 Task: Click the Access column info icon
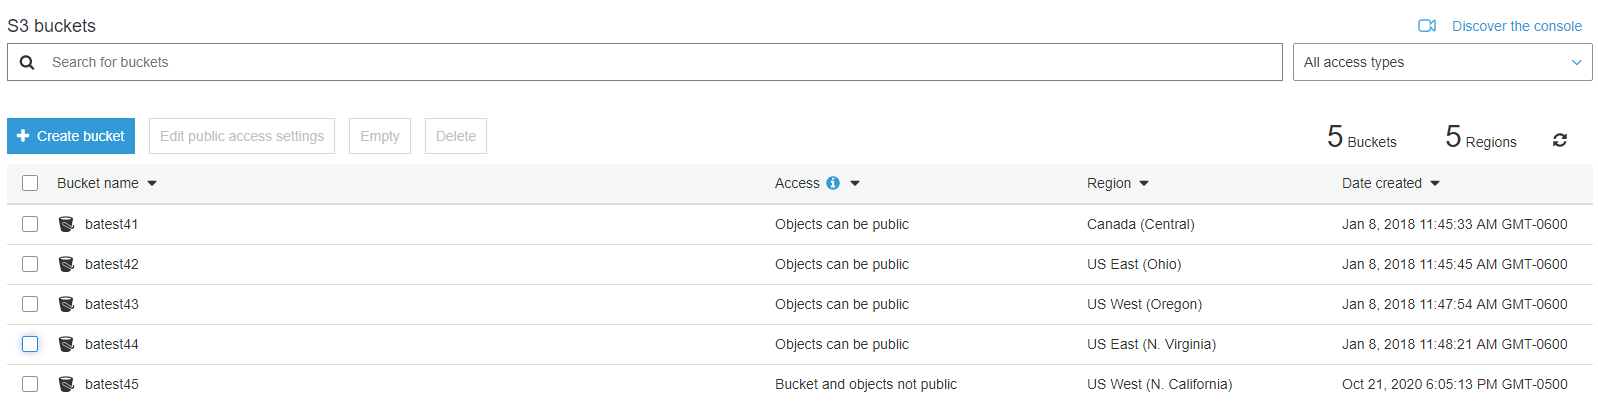point(833,183)
